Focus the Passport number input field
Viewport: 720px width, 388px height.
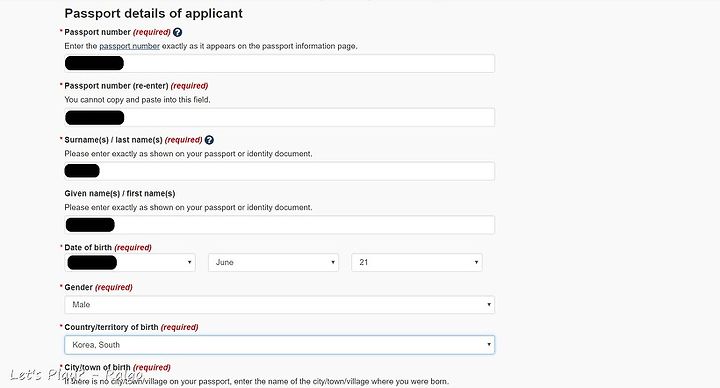pyautogui.click(x=280, y=63)
